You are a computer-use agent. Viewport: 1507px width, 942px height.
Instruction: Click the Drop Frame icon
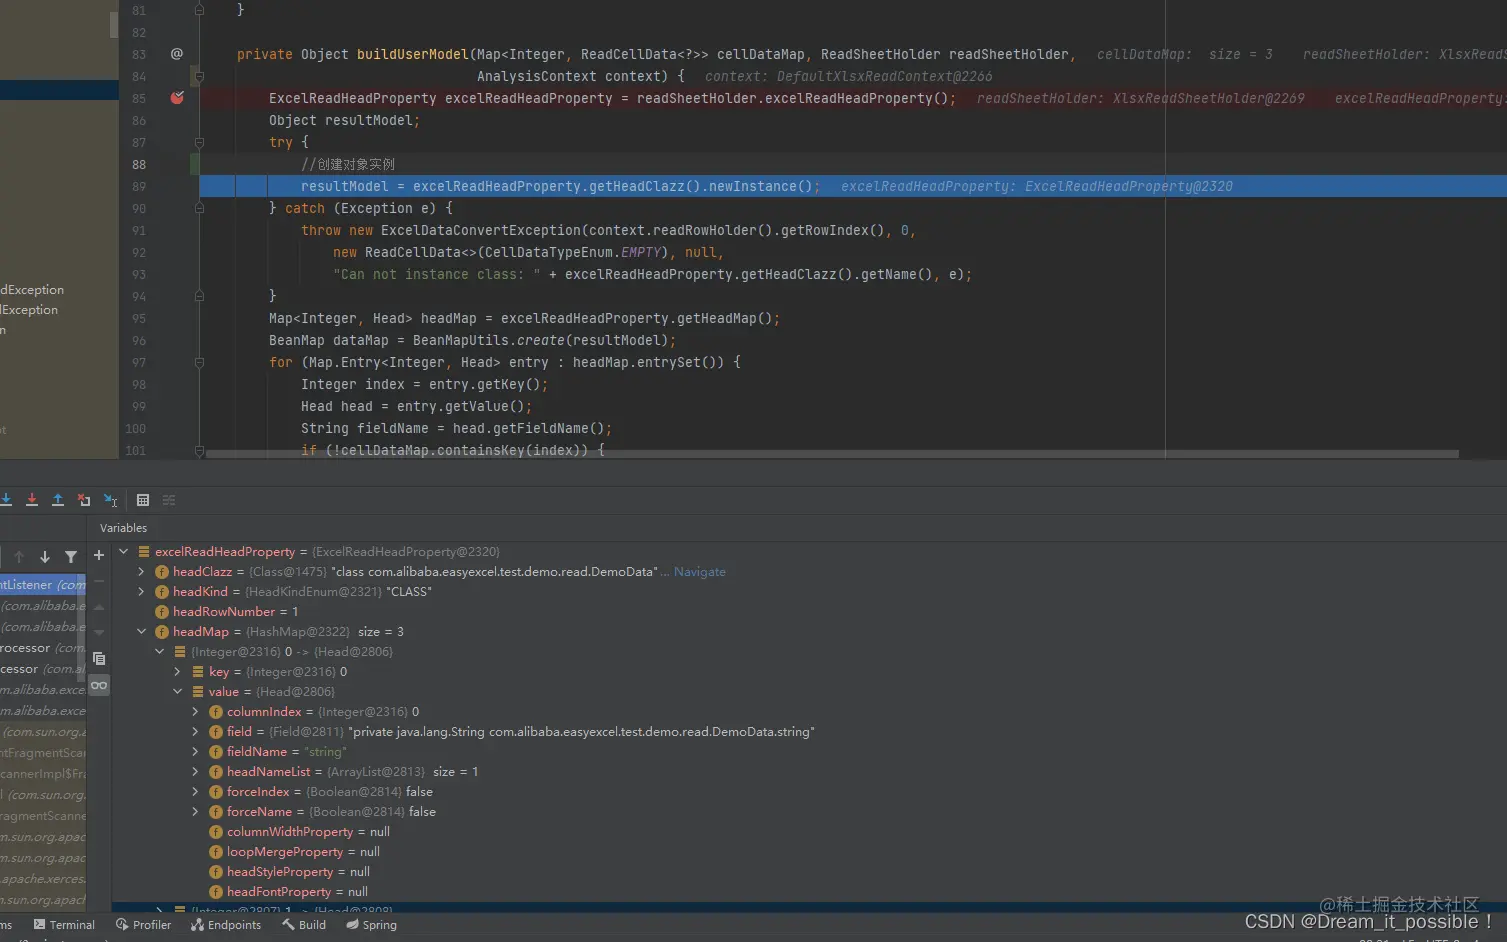pyautogui.click(x=84, y=500)
